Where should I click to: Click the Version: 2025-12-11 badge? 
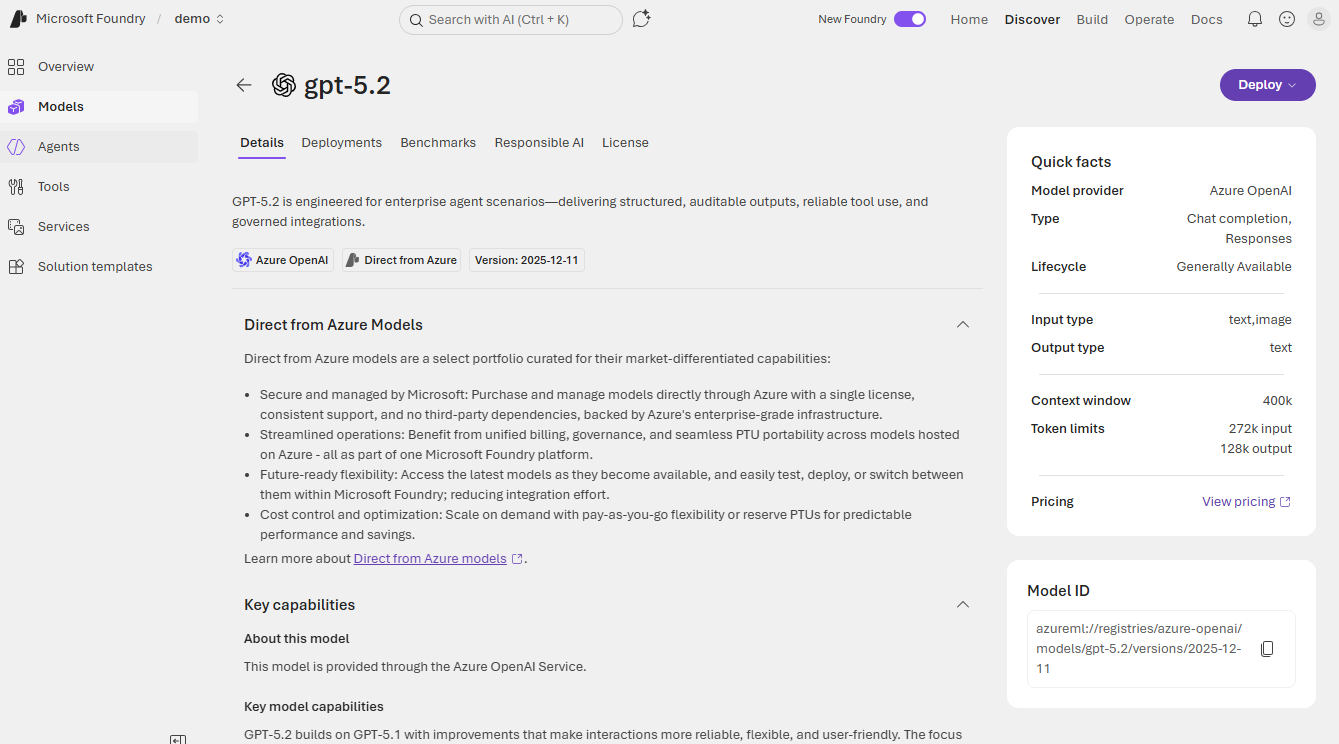(x=527, y=260)
